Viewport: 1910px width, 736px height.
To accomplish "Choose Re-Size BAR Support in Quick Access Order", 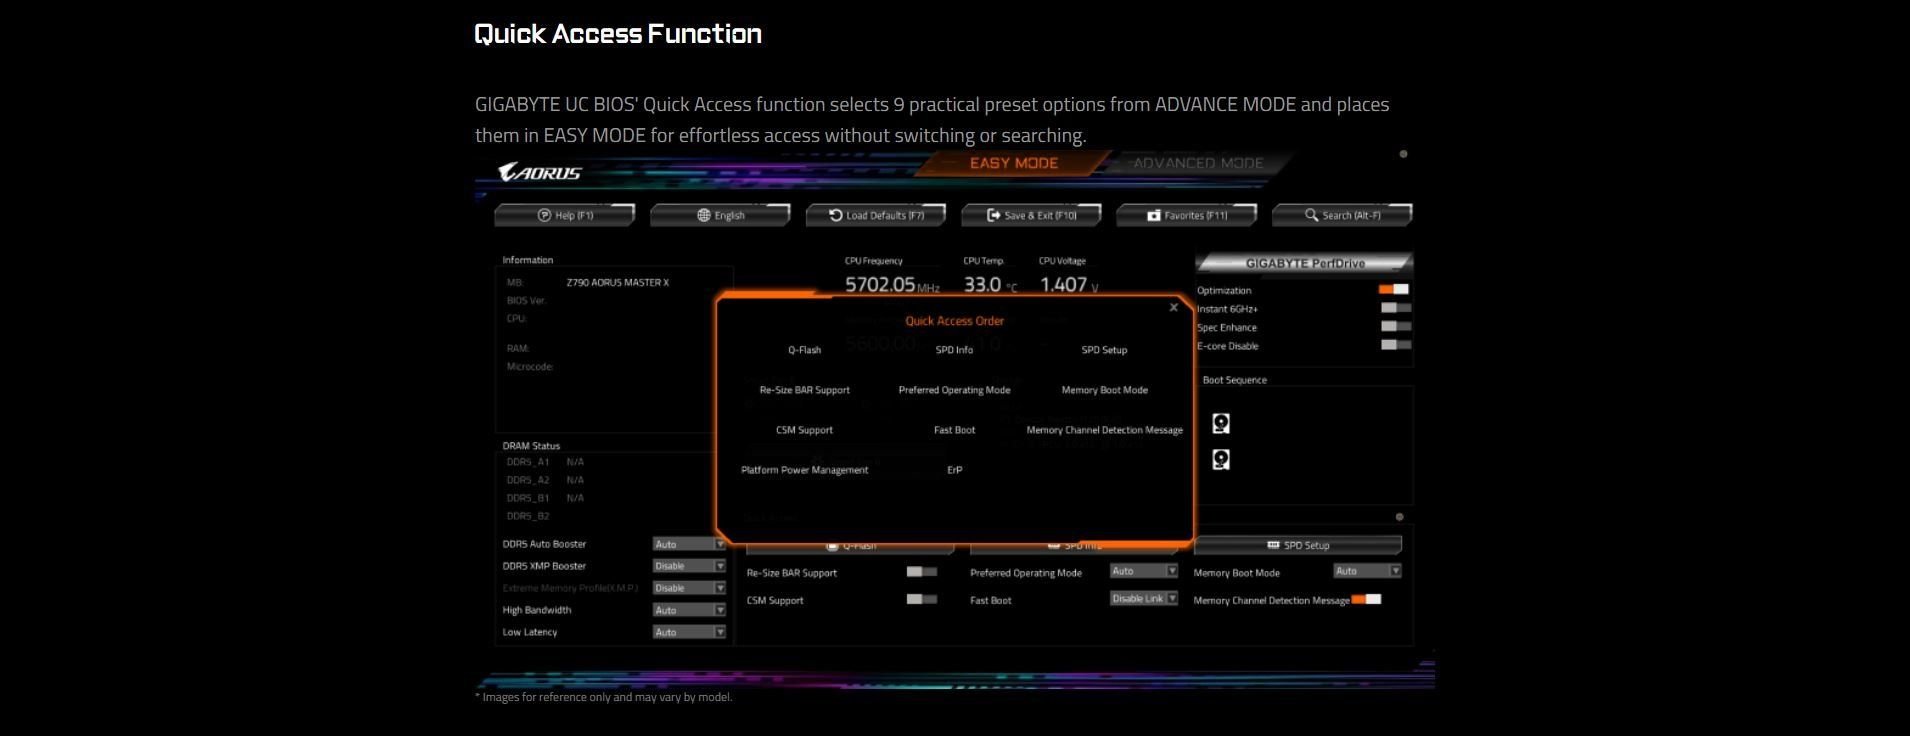I will tap(805, 390).
